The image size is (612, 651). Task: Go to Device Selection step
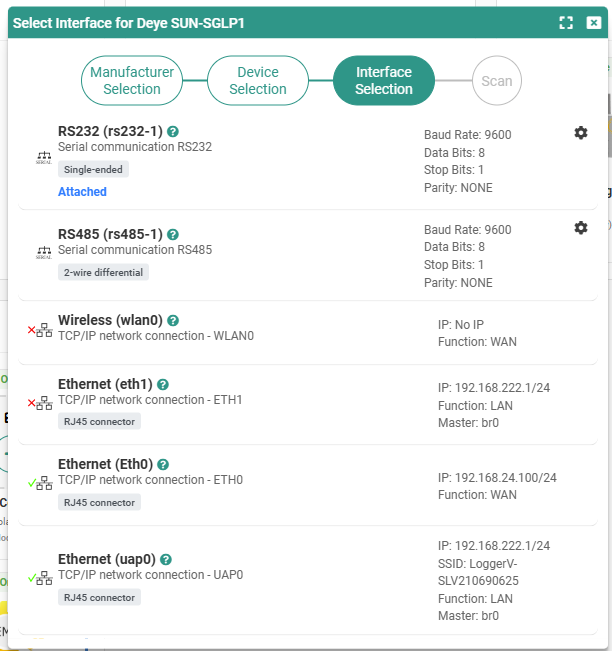258,81
